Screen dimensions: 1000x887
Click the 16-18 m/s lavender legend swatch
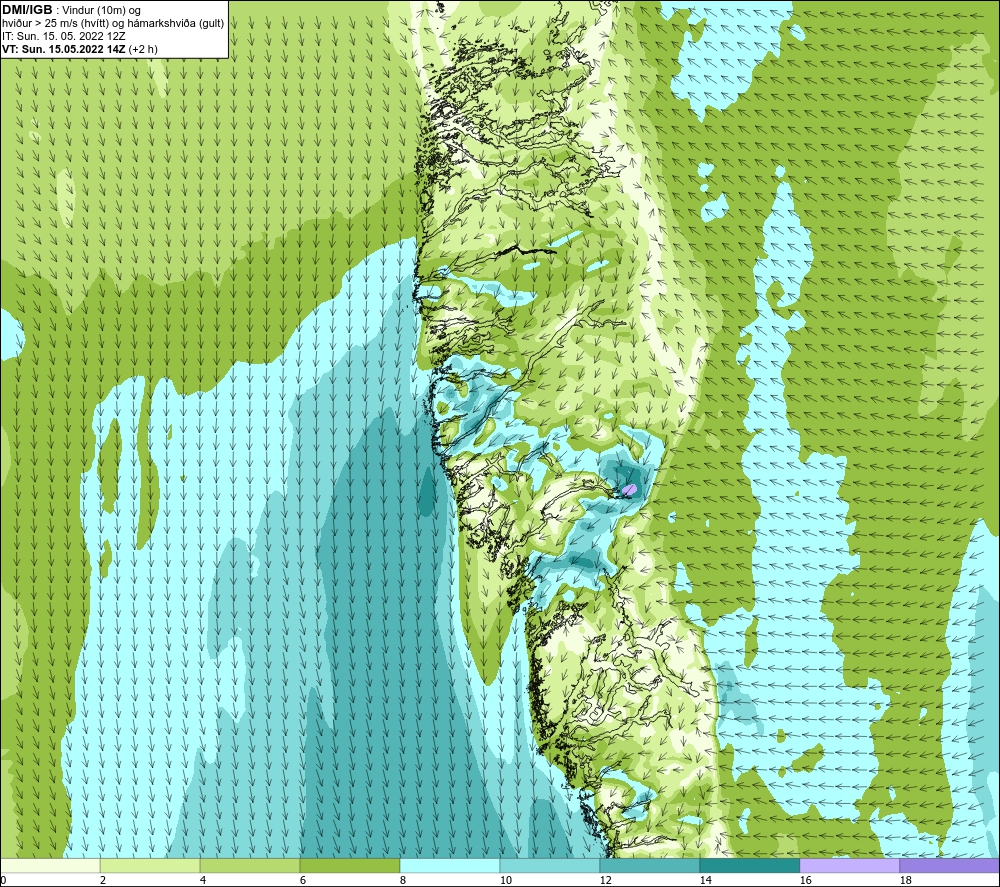849,865
